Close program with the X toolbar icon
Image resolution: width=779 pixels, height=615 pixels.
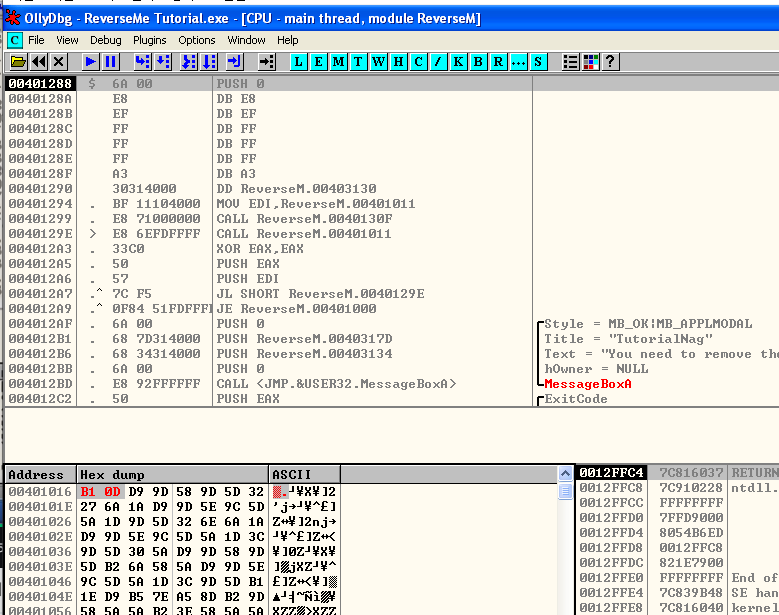59,62
